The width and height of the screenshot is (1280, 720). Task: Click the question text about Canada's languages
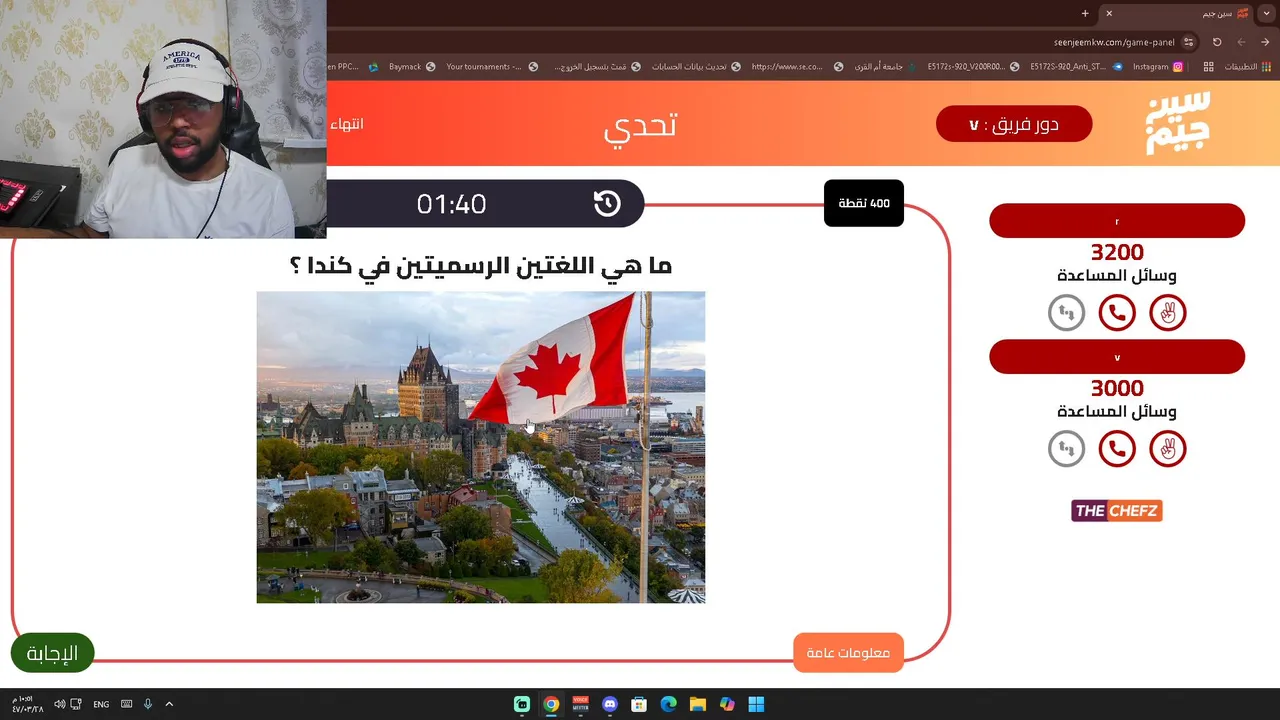coord(481,266)
